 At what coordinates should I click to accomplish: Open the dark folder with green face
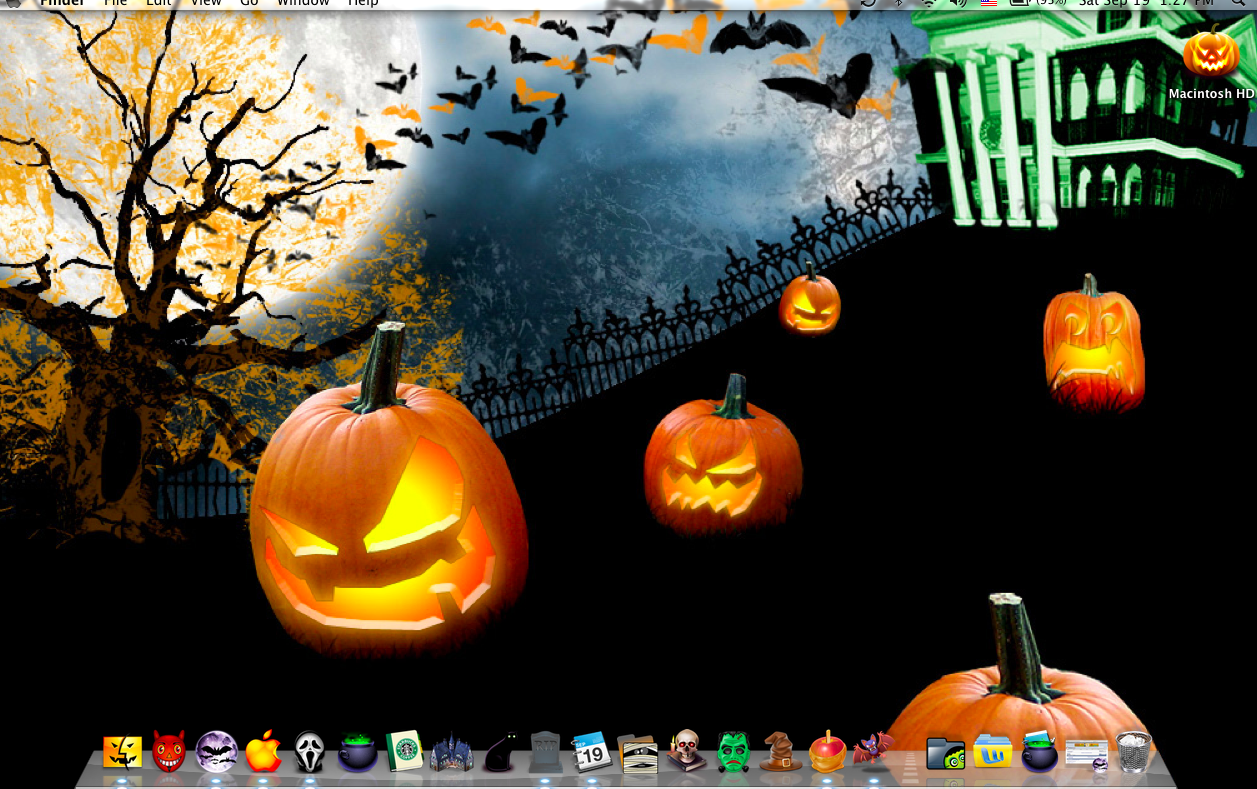point(945,753)
